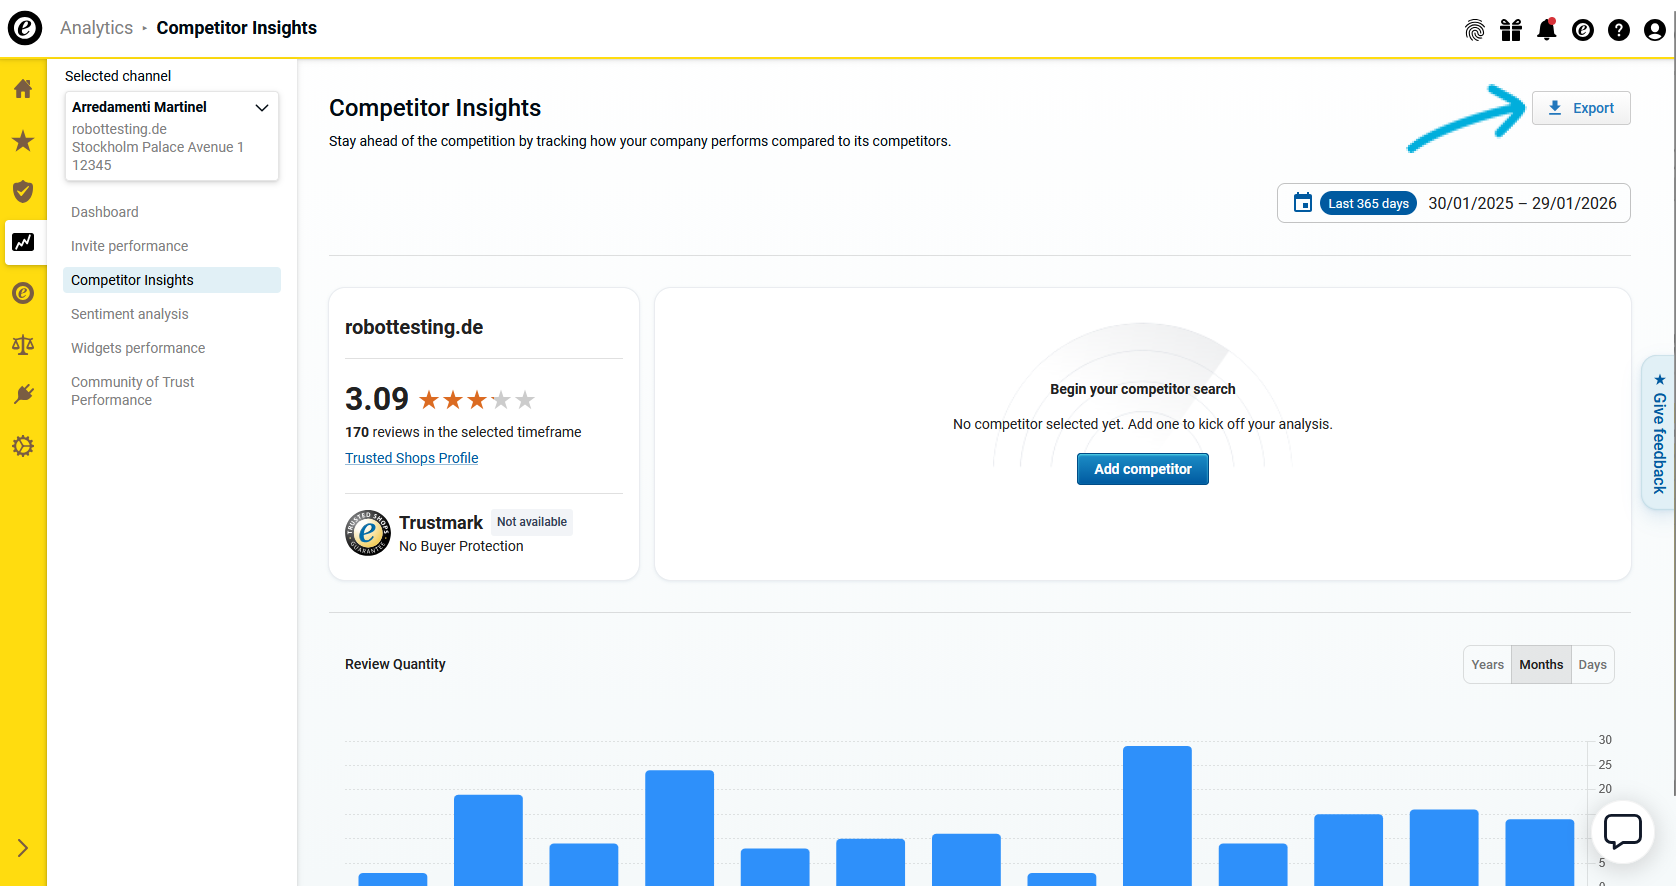
Task: Open Widgets performance menu item
Action: point(138,348)
